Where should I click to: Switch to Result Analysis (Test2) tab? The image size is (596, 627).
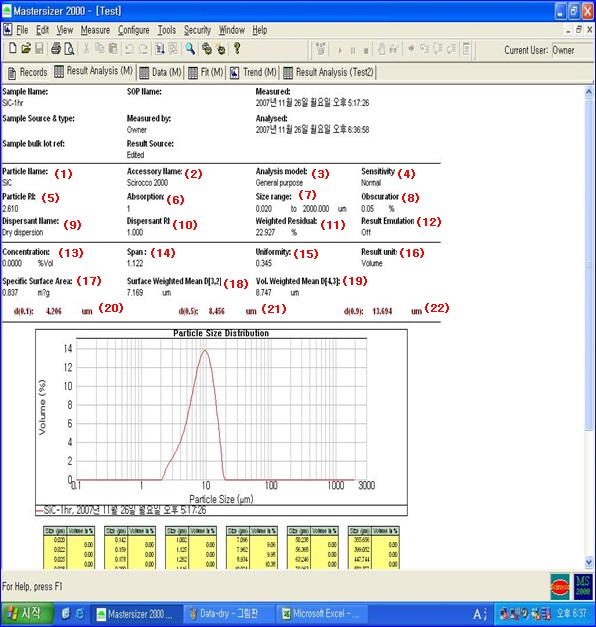tap(328, 72)
